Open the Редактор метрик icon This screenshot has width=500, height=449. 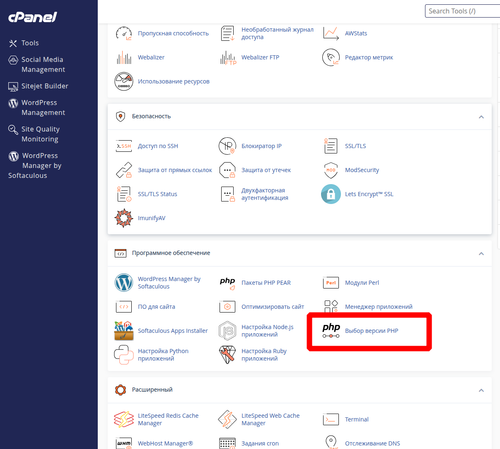pos(331,57)
